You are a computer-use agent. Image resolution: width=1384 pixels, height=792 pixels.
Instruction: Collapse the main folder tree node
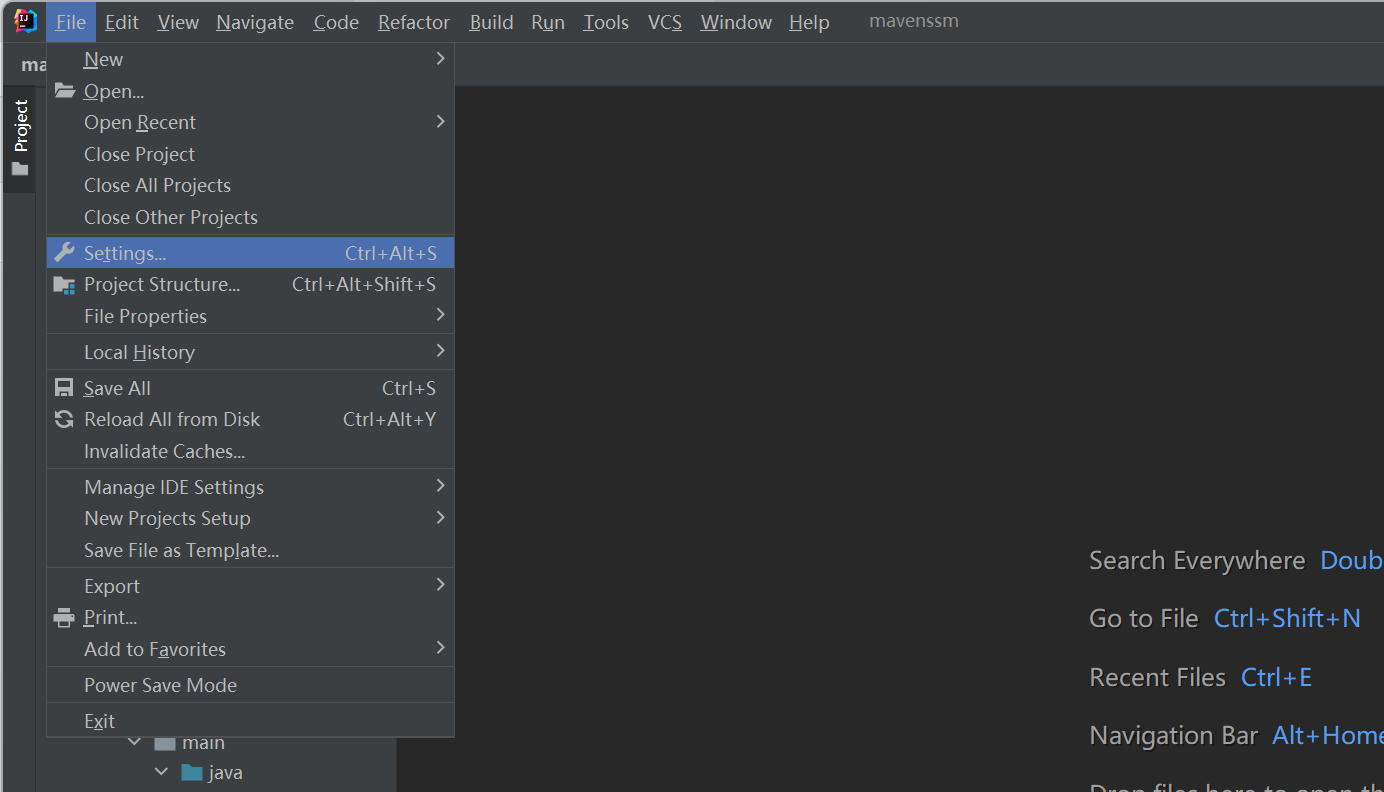tap(135, 743)
